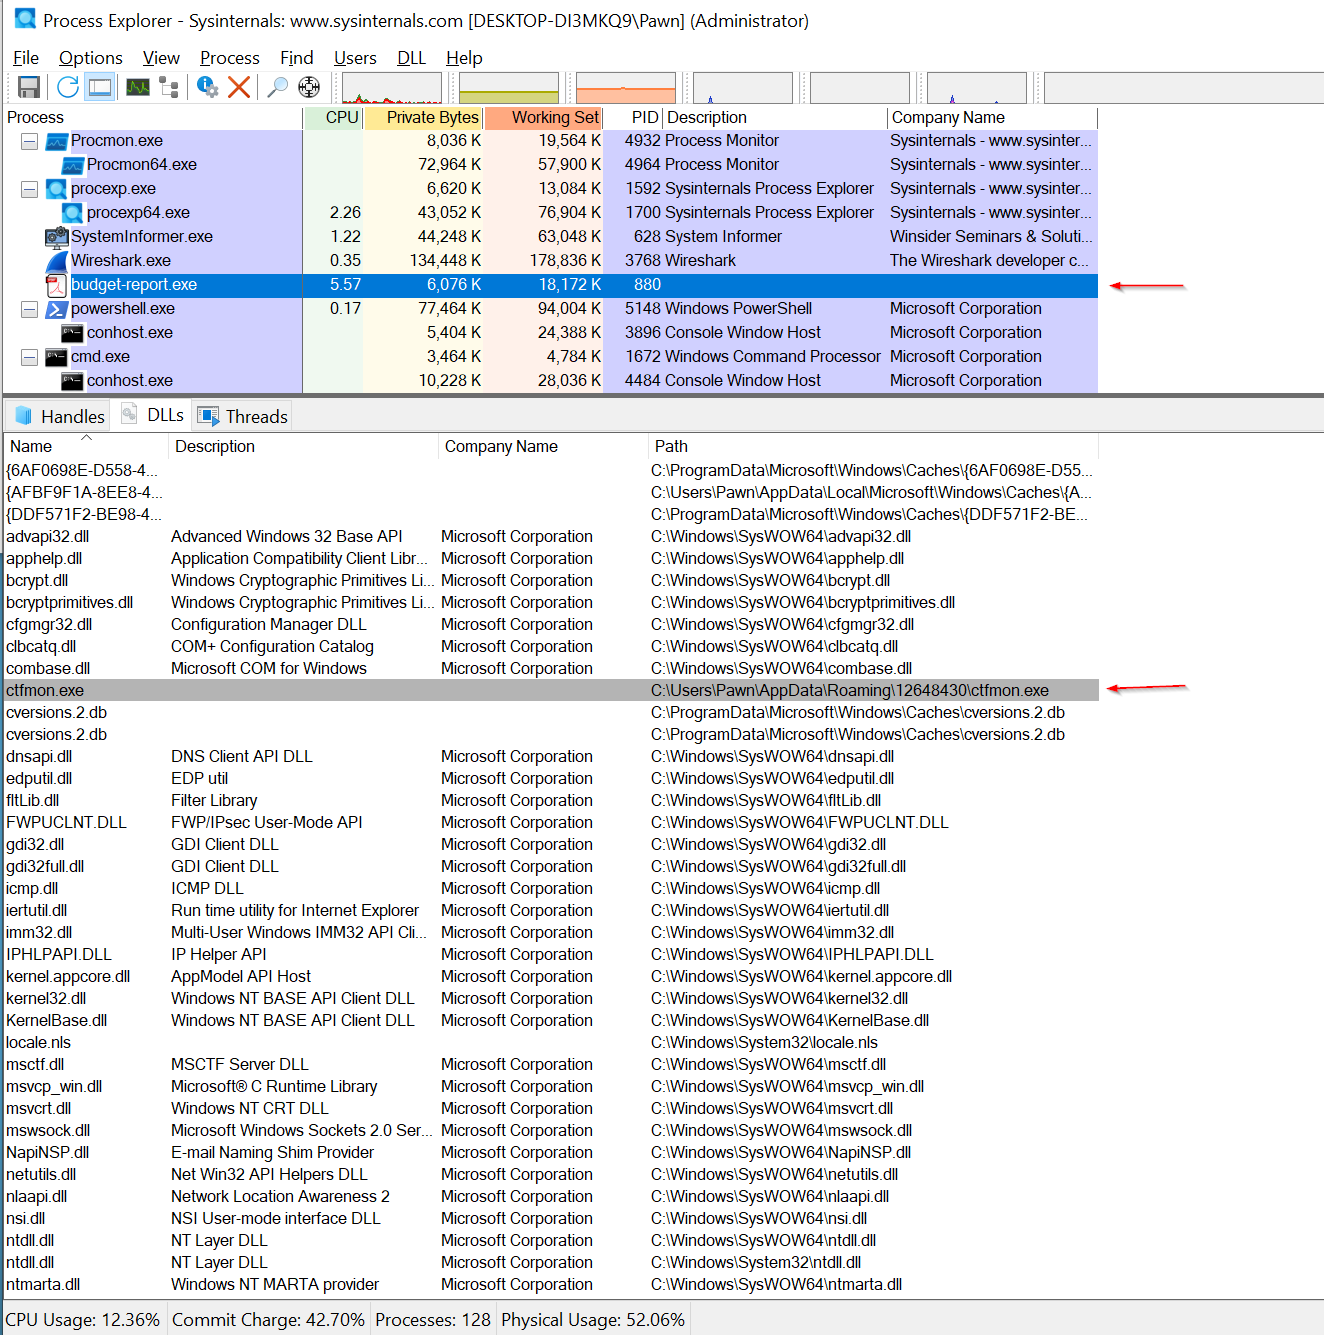Viewport: 1324px width, 1335px height.
Task: Click the Find Window's Process crosshair icon
Action: (x=309, y=87)
